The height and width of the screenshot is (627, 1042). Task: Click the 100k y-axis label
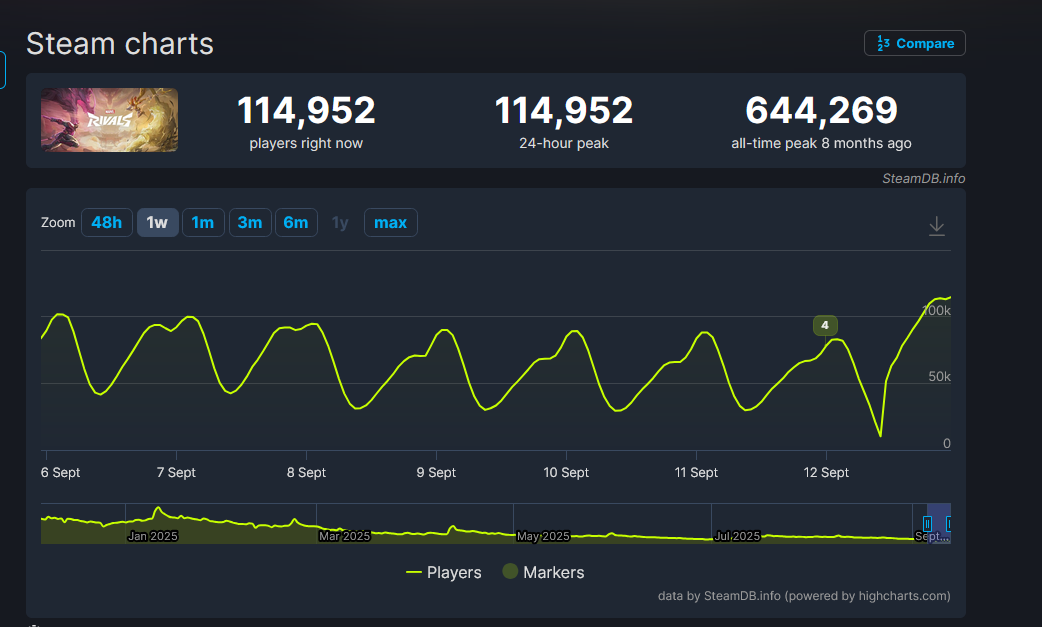pyautogui.click(x=937, y=310)
